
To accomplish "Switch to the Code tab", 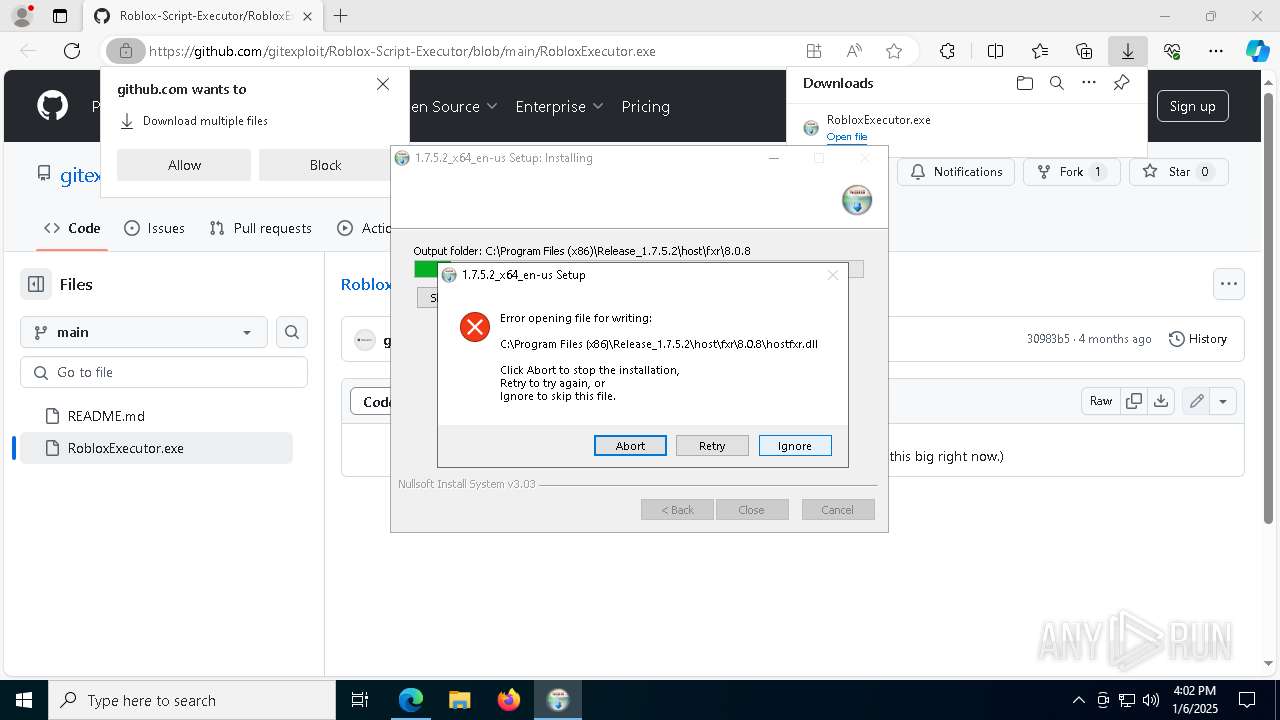I will [x=72, y=228].
